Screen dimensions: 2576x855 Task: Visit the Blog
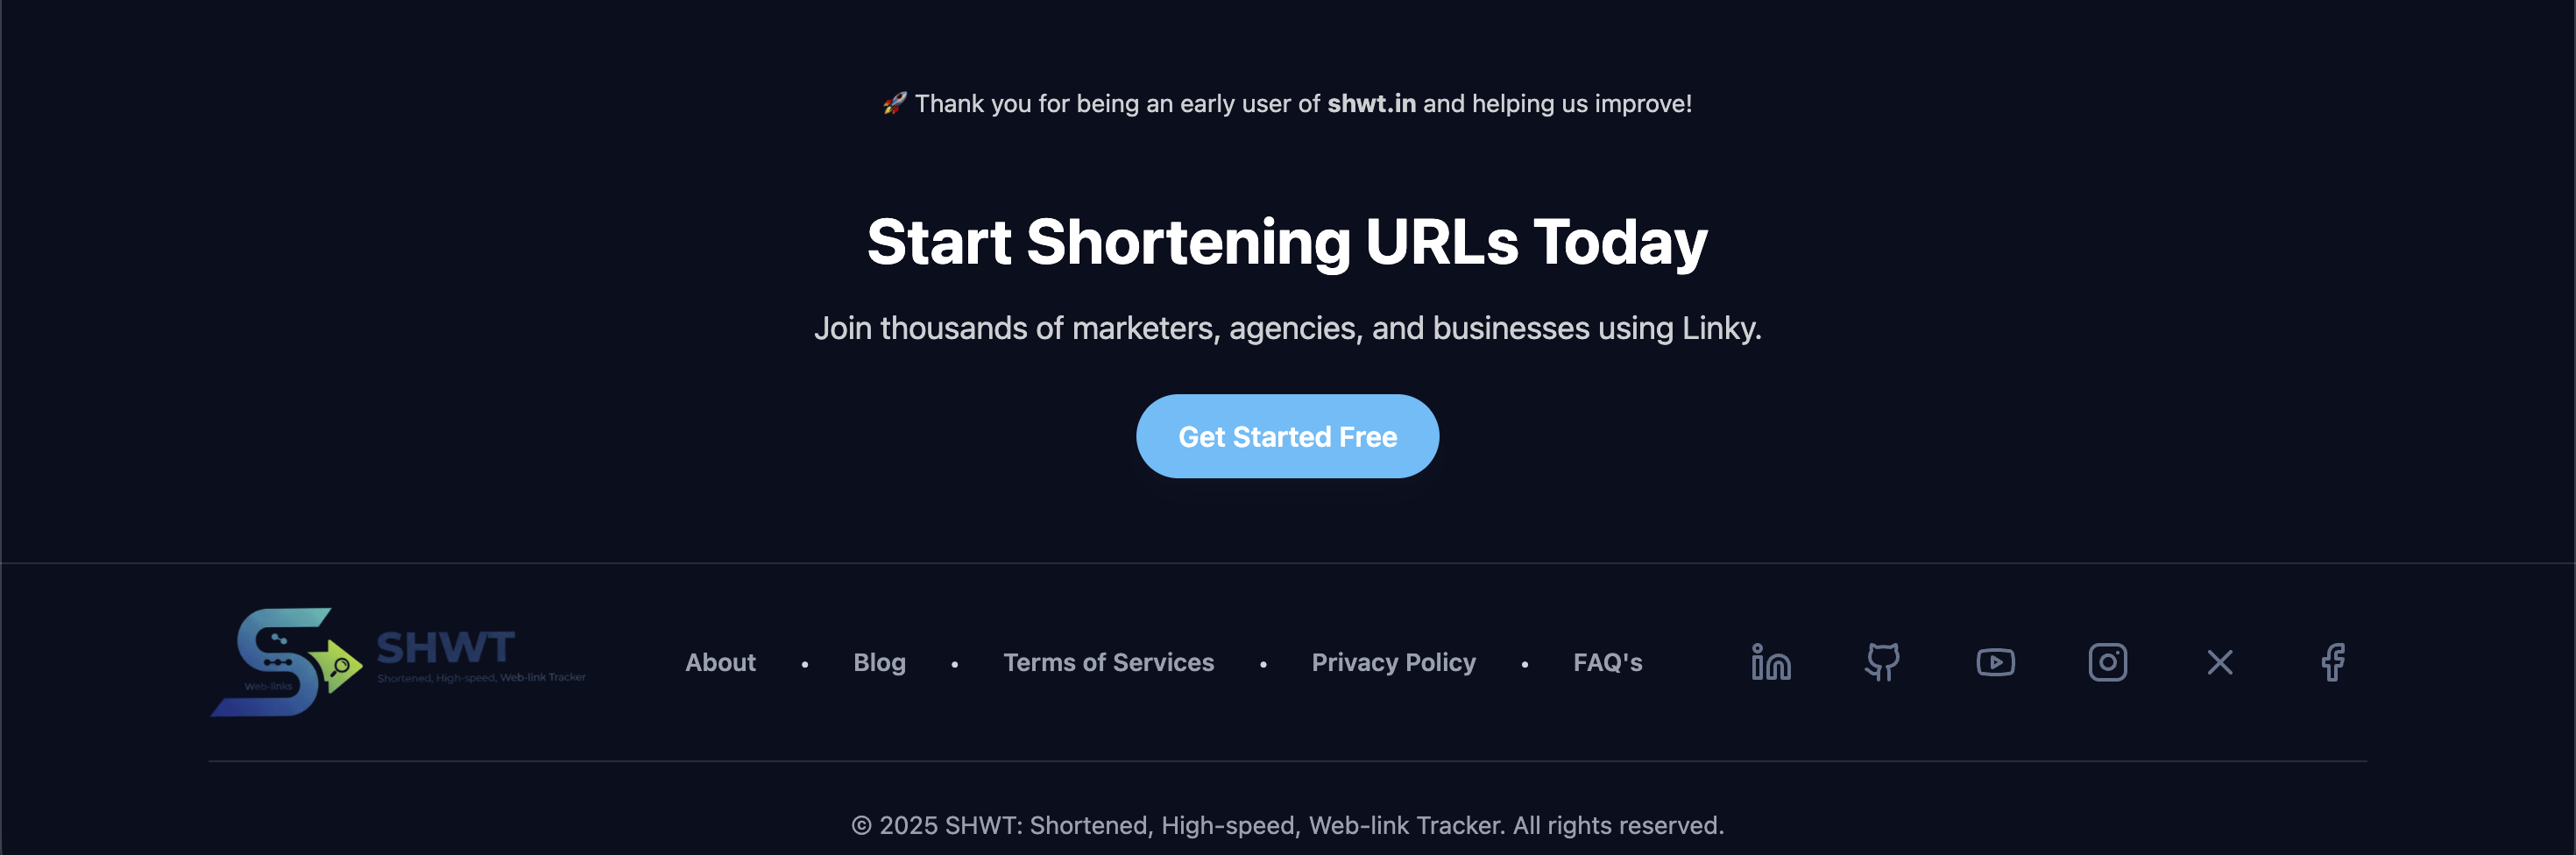coord(879,662)
